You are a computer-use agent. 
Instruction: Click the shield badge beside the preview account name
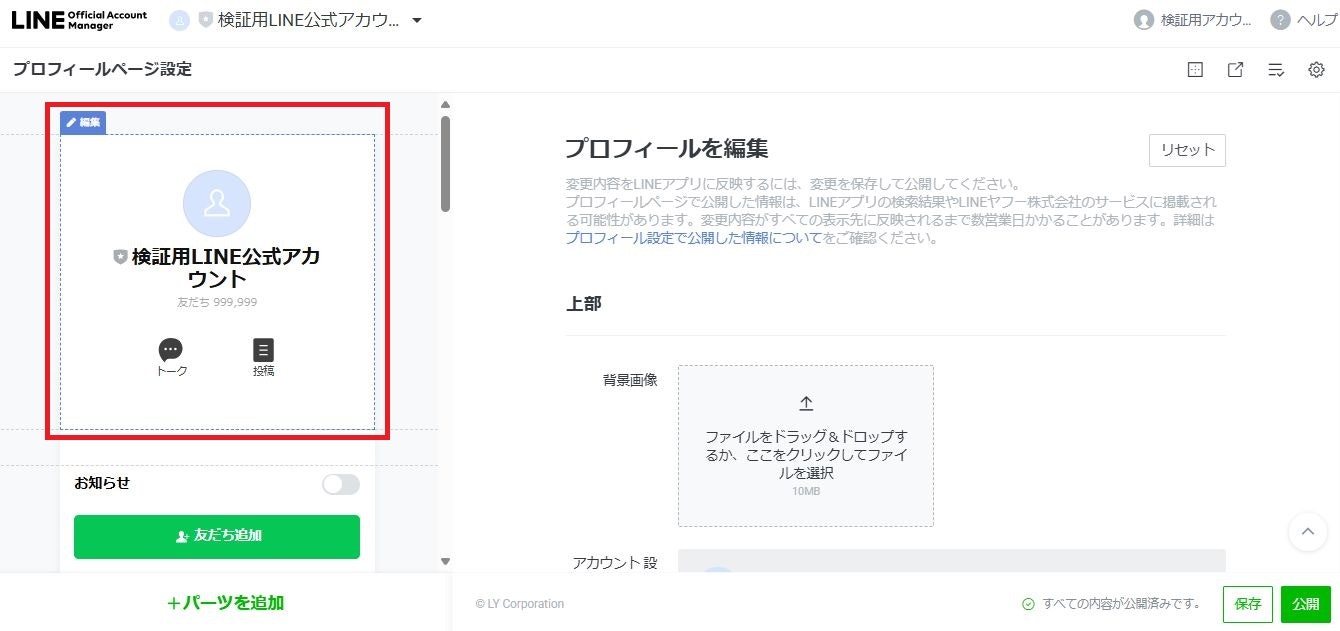click(x=121, y=257)
